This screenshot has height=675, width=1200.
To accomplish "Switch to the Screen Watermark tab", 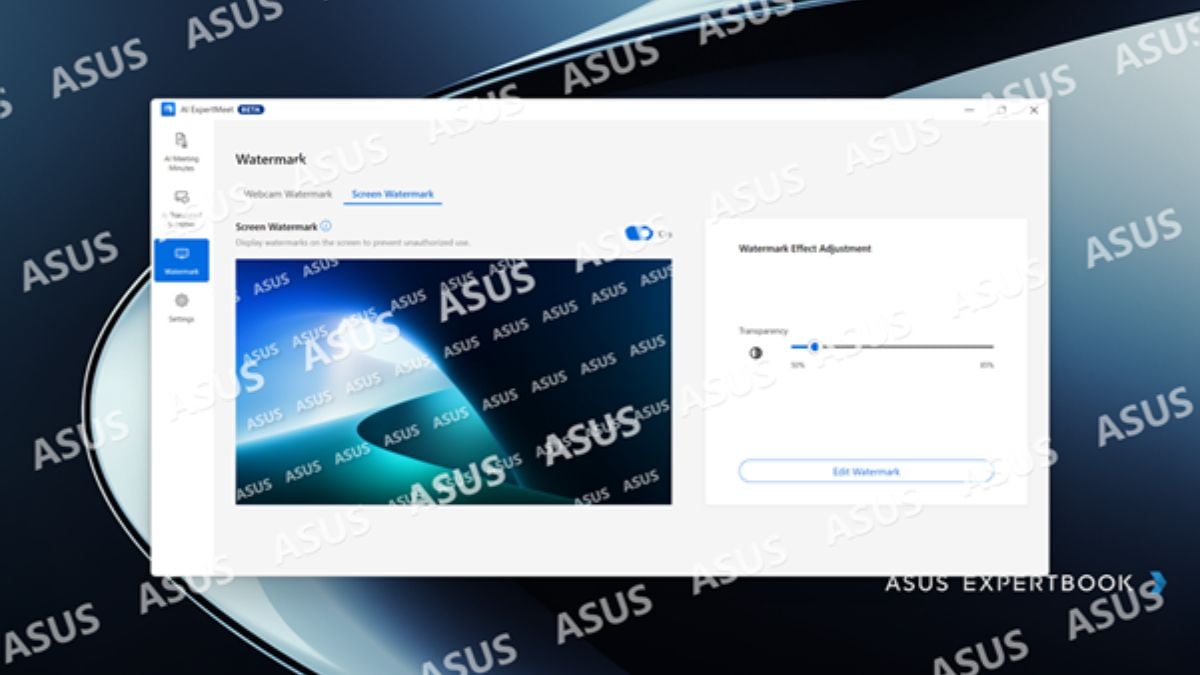I will pos(393,194).
